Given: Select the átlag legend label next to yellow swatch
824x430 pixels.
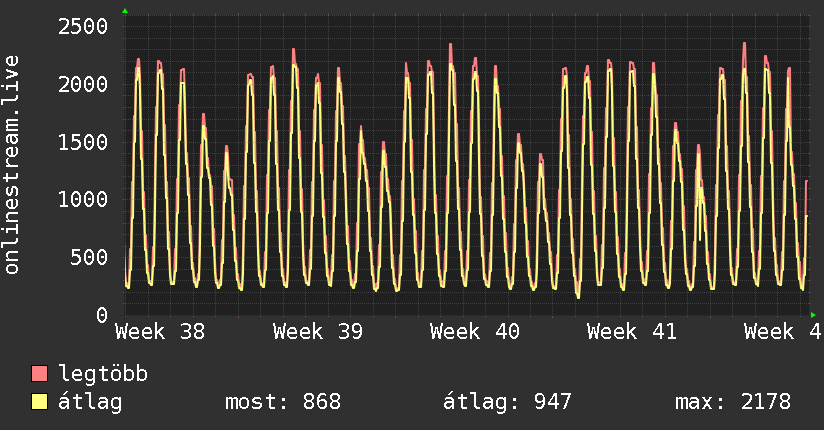Looking at the screenshot, I should [x=90, y=402].
